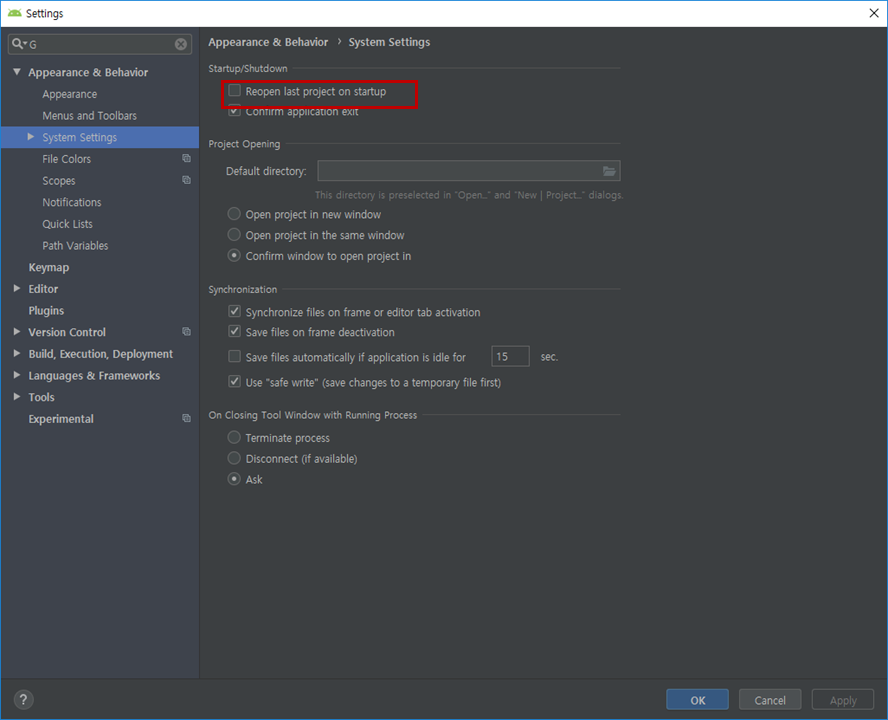Toggle Confirm application exit checkbox
The height and width of the screenshot is (720, 888).
coord(234,111)
